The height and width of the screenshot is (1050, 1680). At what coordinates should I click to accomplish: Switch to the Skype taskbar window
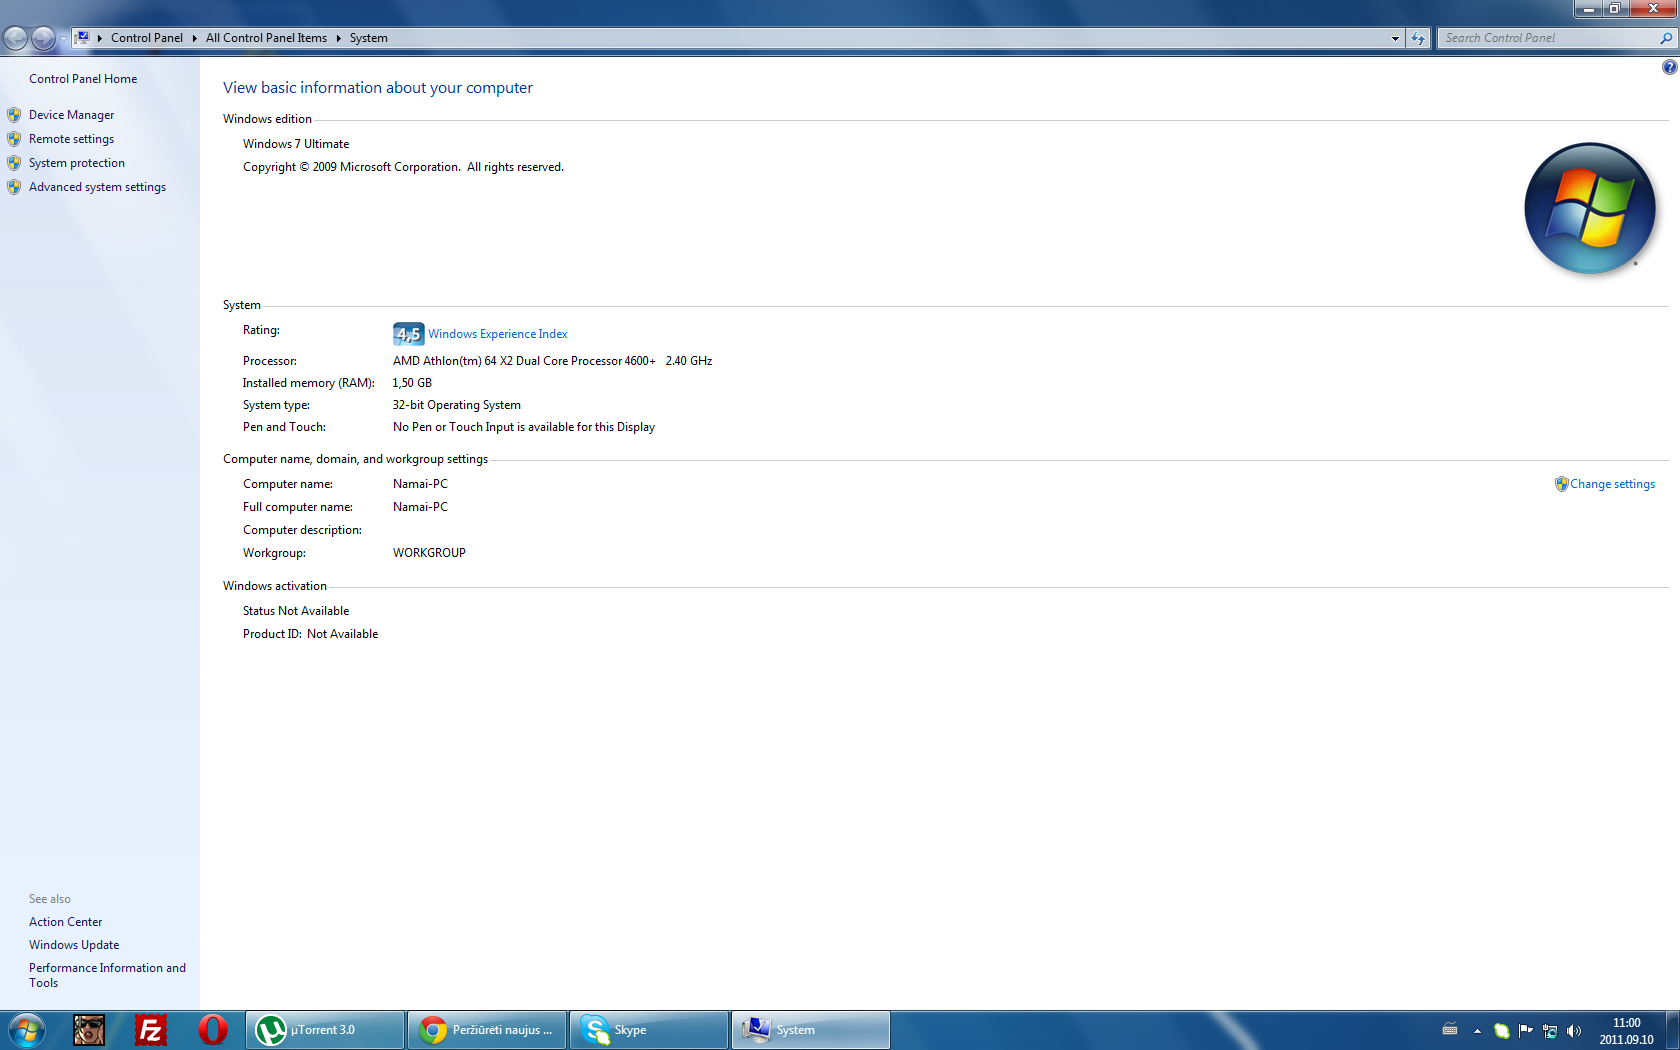tap(649, 1030)
